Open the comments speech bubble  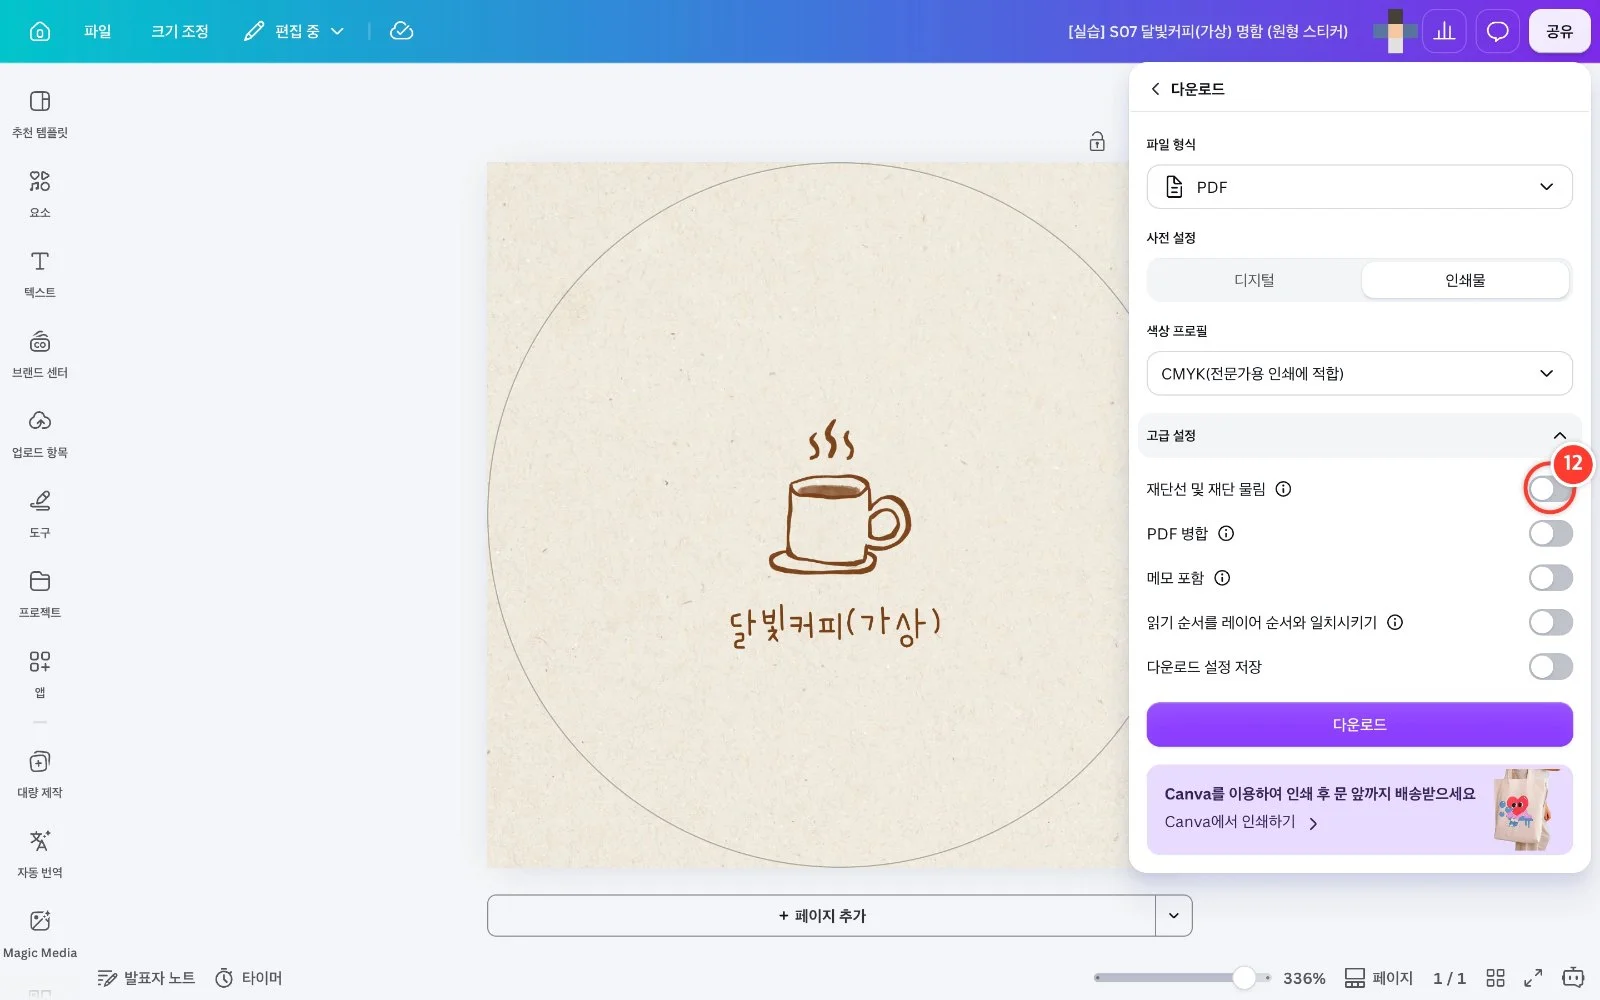pyautogui.click(x=1497, y=31)
